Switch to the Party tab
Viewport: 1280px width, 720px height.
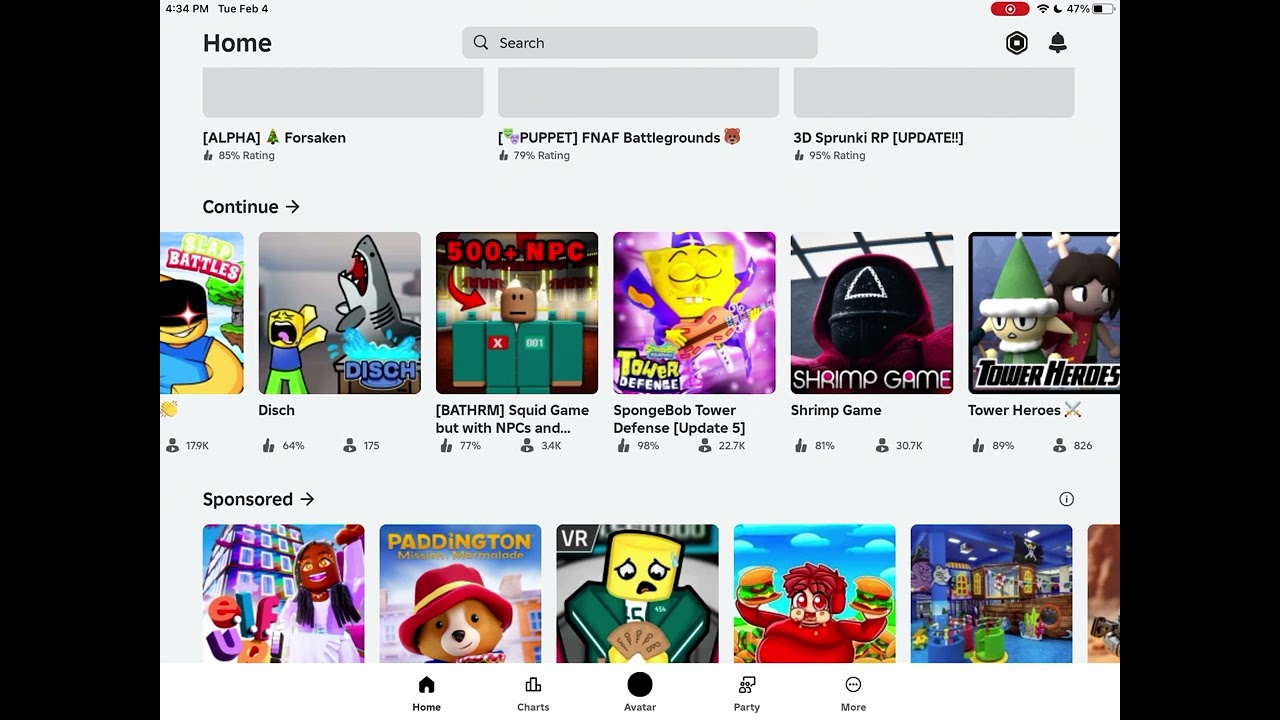[x=747, y=693]
